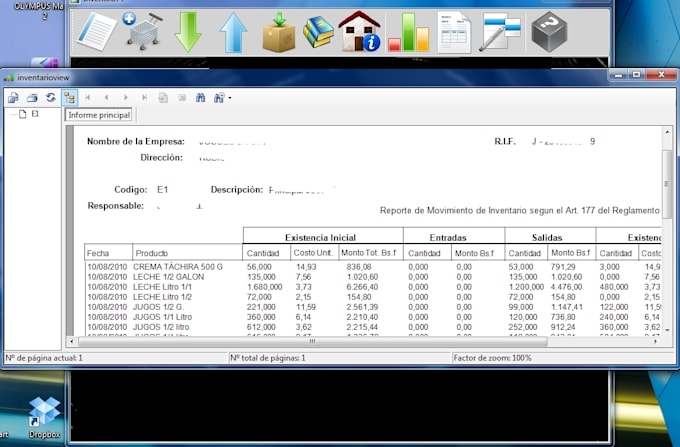Click the horizontal scrollbar right arrow
The height and width of the screenshot is (447, 680).
(655, 342)
